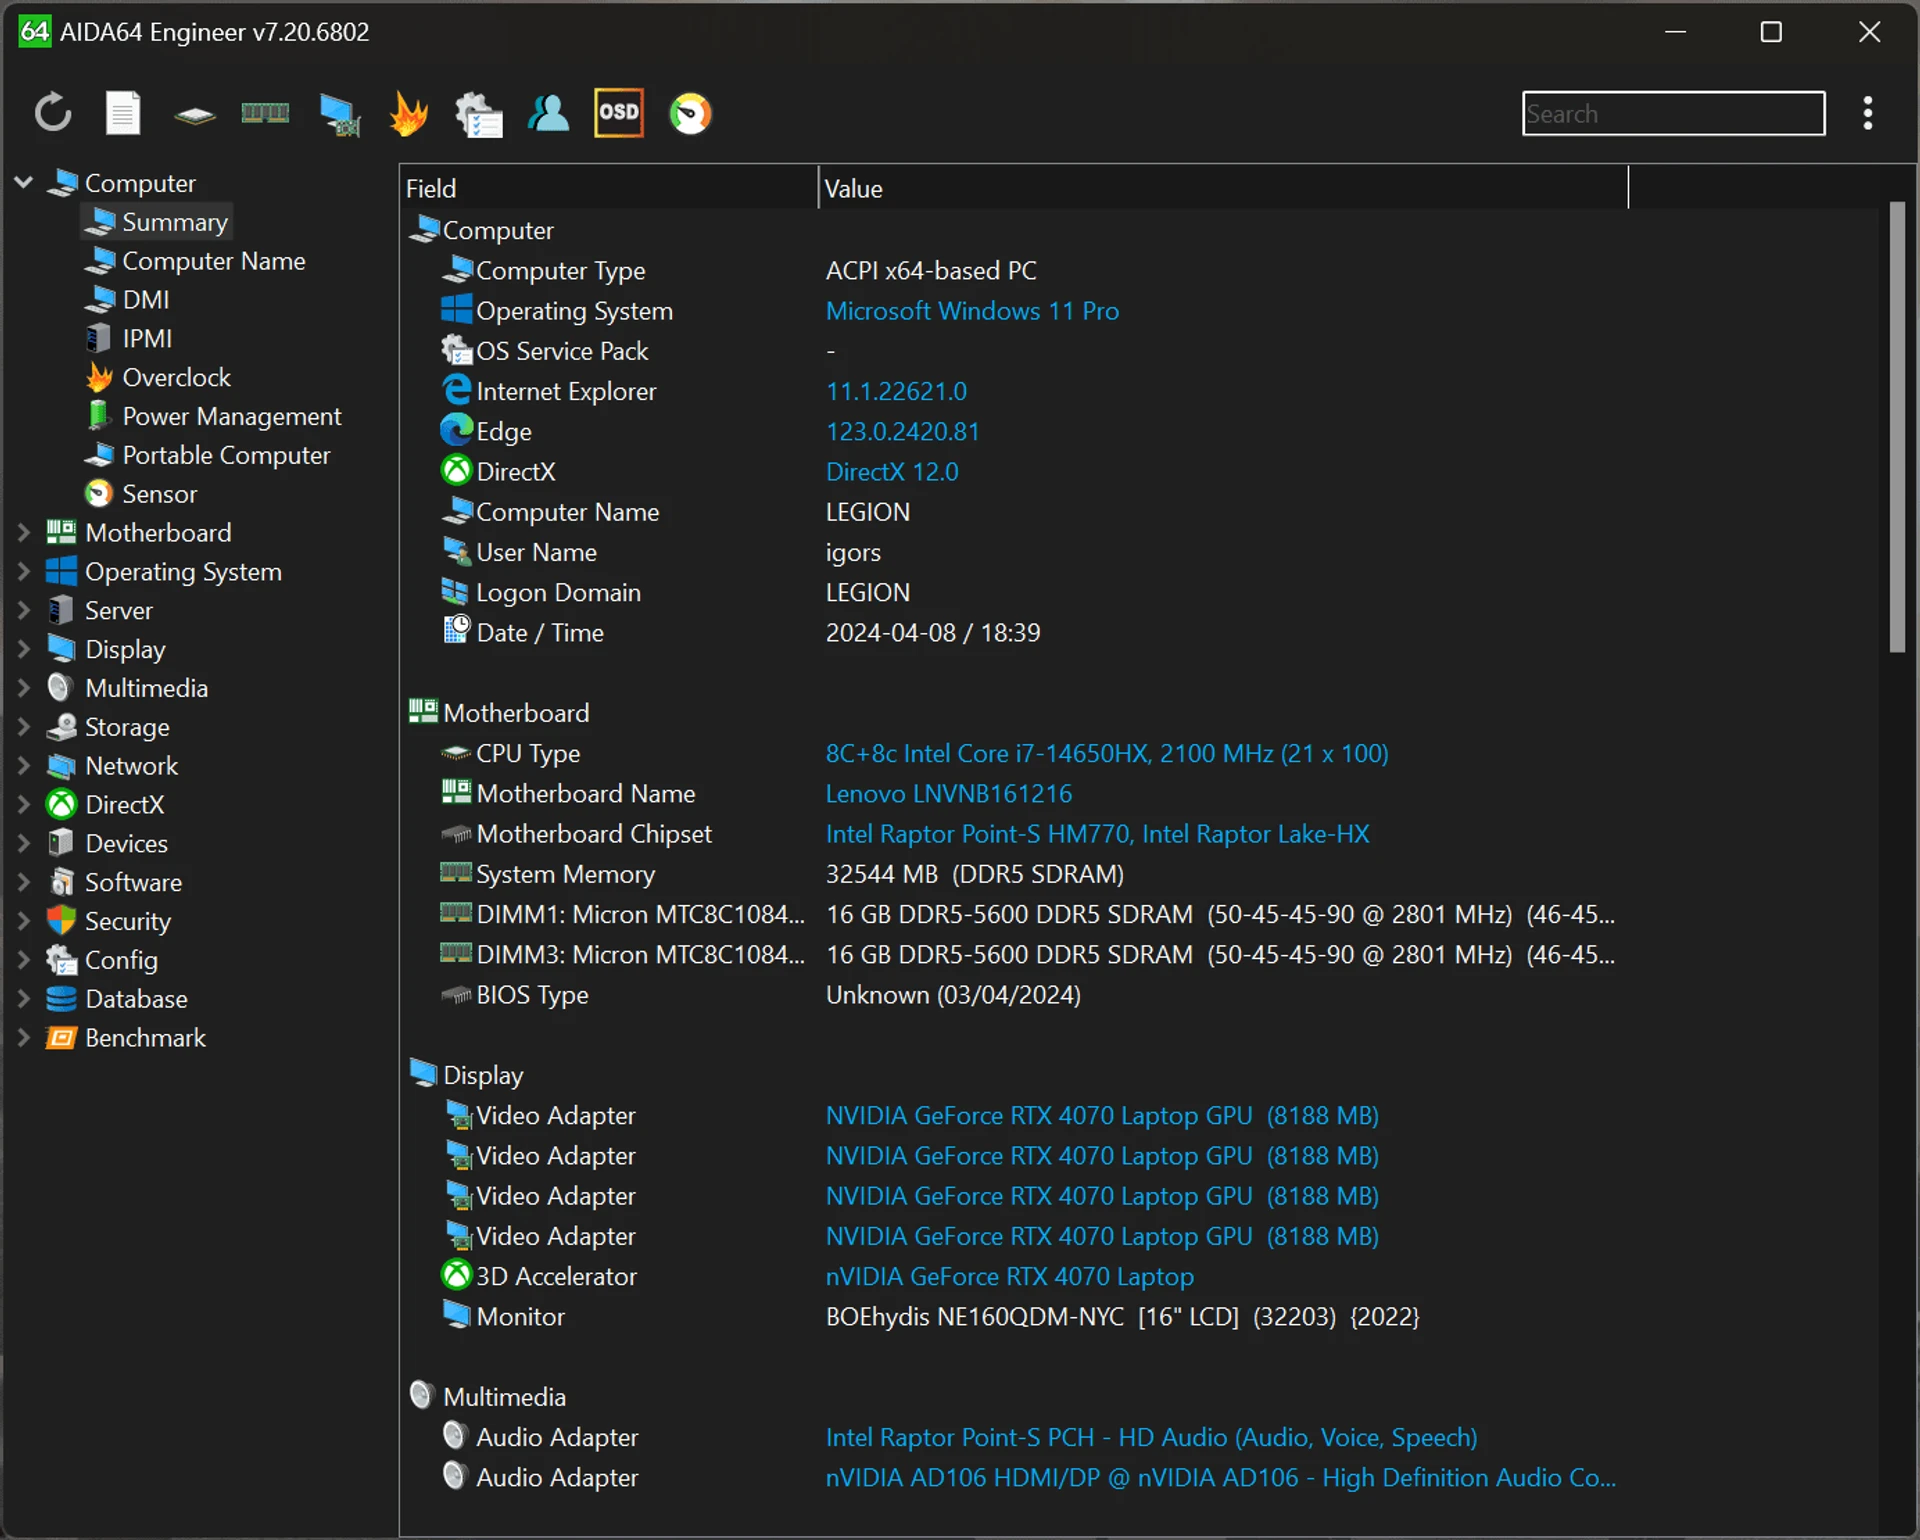Select the DirectX tree category
1920x1540 pixels.
106,806
